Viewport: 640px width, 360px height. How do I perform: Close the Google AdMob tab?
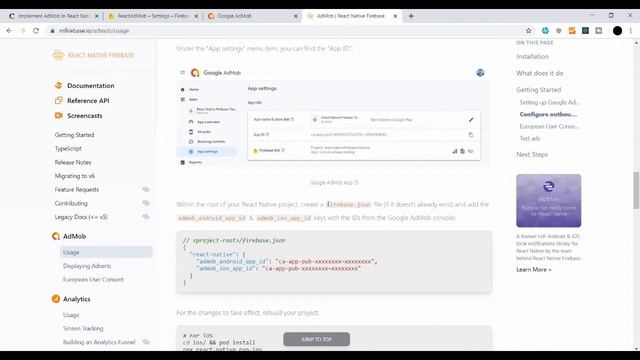296,16
